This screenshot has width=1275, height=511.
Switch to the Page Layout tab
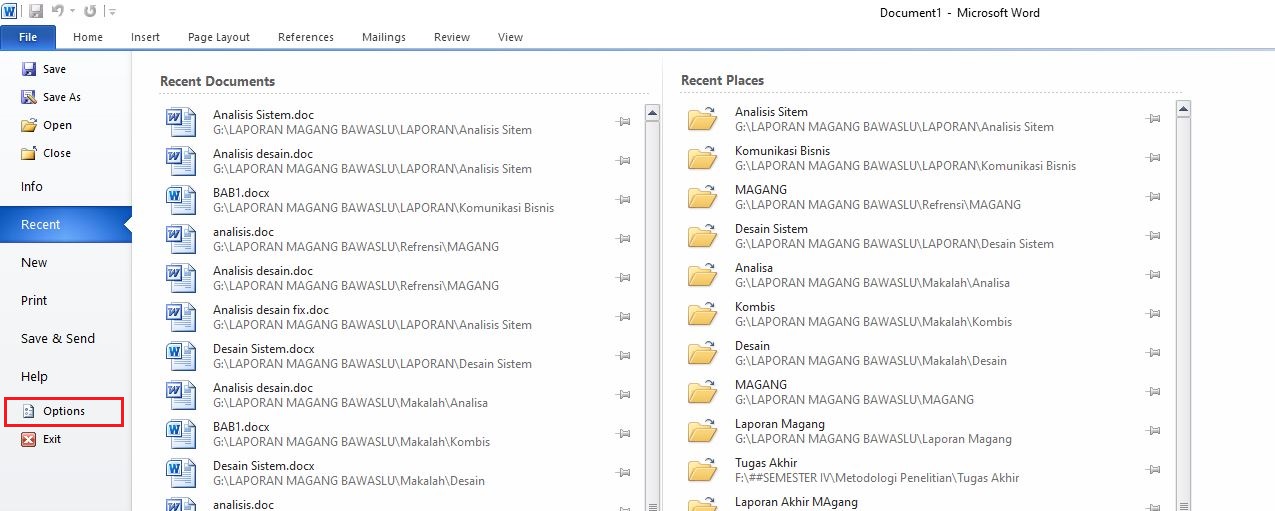(219, 37)
